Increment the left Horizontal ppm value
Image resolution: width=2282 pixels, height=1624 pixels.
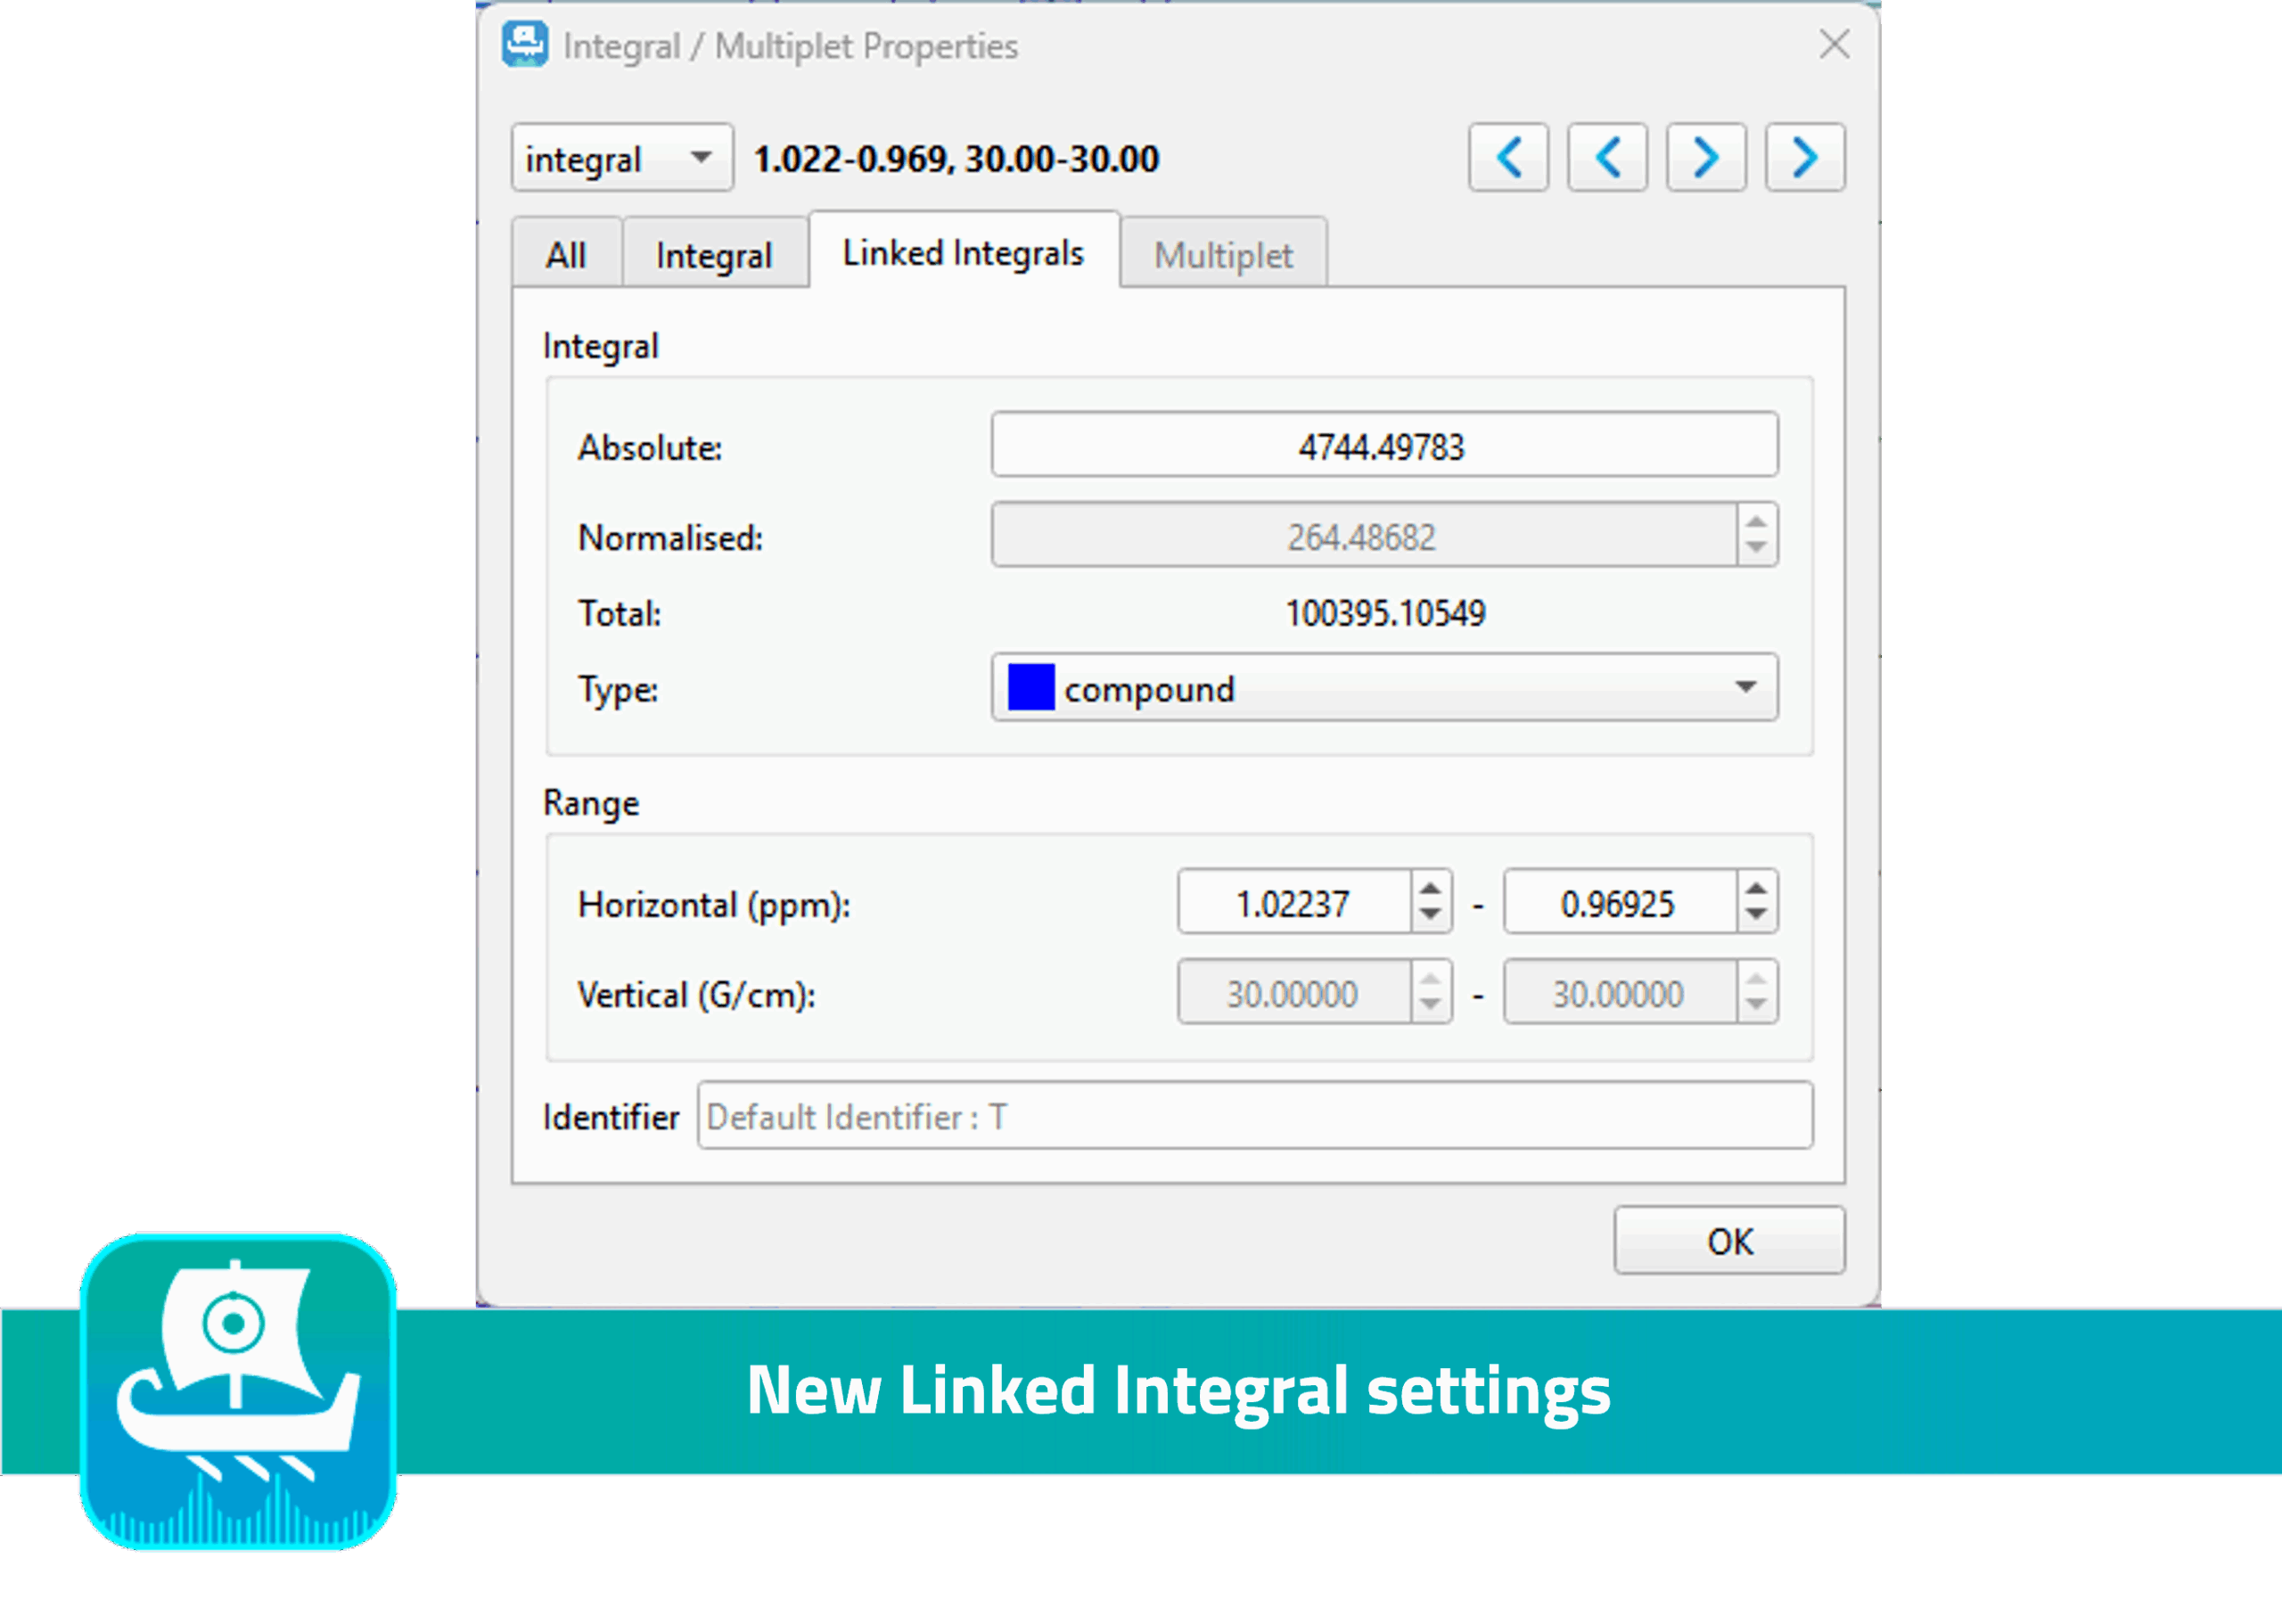[1430, 889]
